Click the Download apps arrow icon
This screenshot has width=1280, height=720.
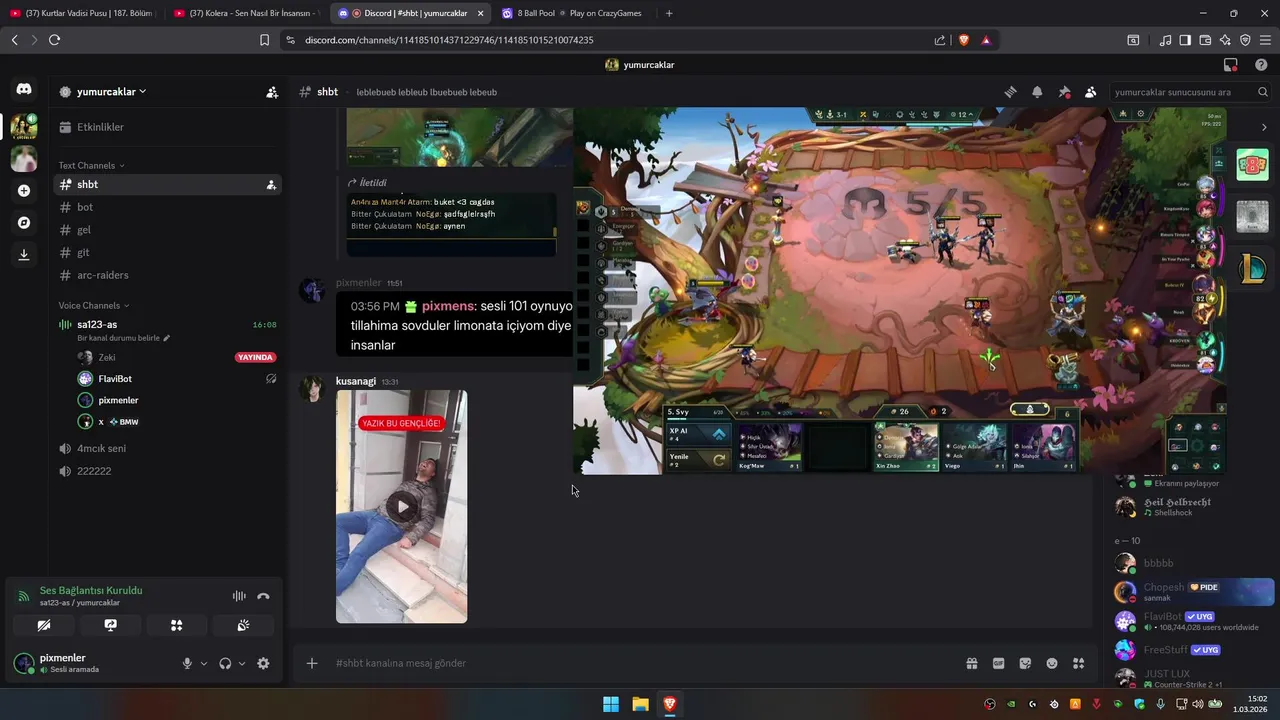pos(24,255)
